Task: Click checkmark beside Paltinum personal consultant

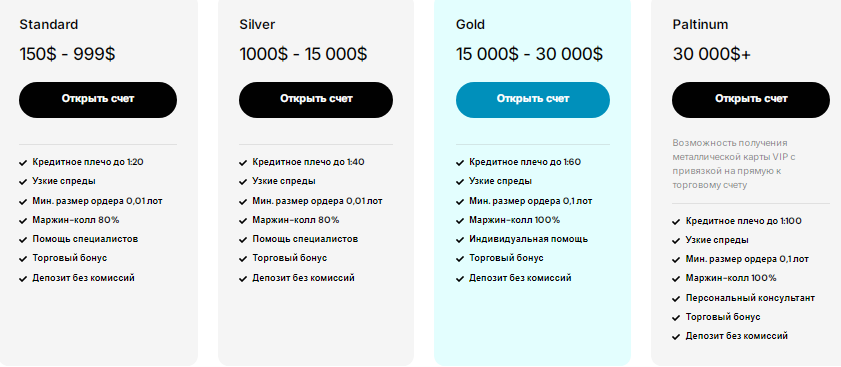Action: click(x=676, y=298)
